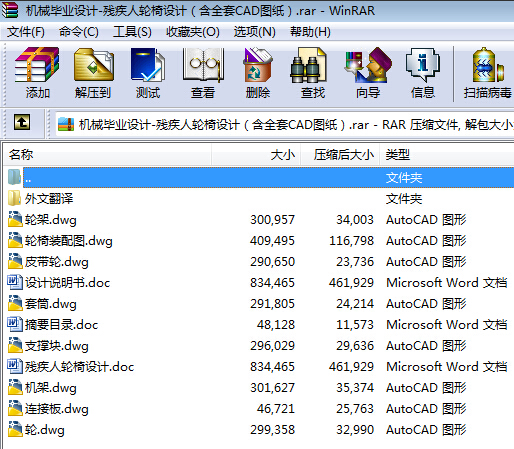514x449 pixels.
Task: Click the 机架.dwg file icon
Action: click(x=15, y=387)
